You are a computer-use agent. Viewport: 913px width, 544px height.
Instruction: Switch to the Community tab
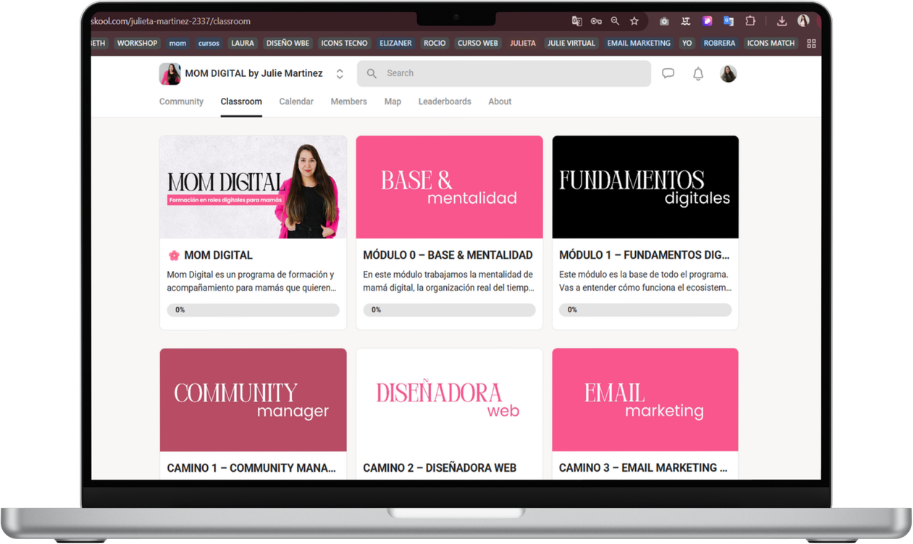(x=181, y=101)
